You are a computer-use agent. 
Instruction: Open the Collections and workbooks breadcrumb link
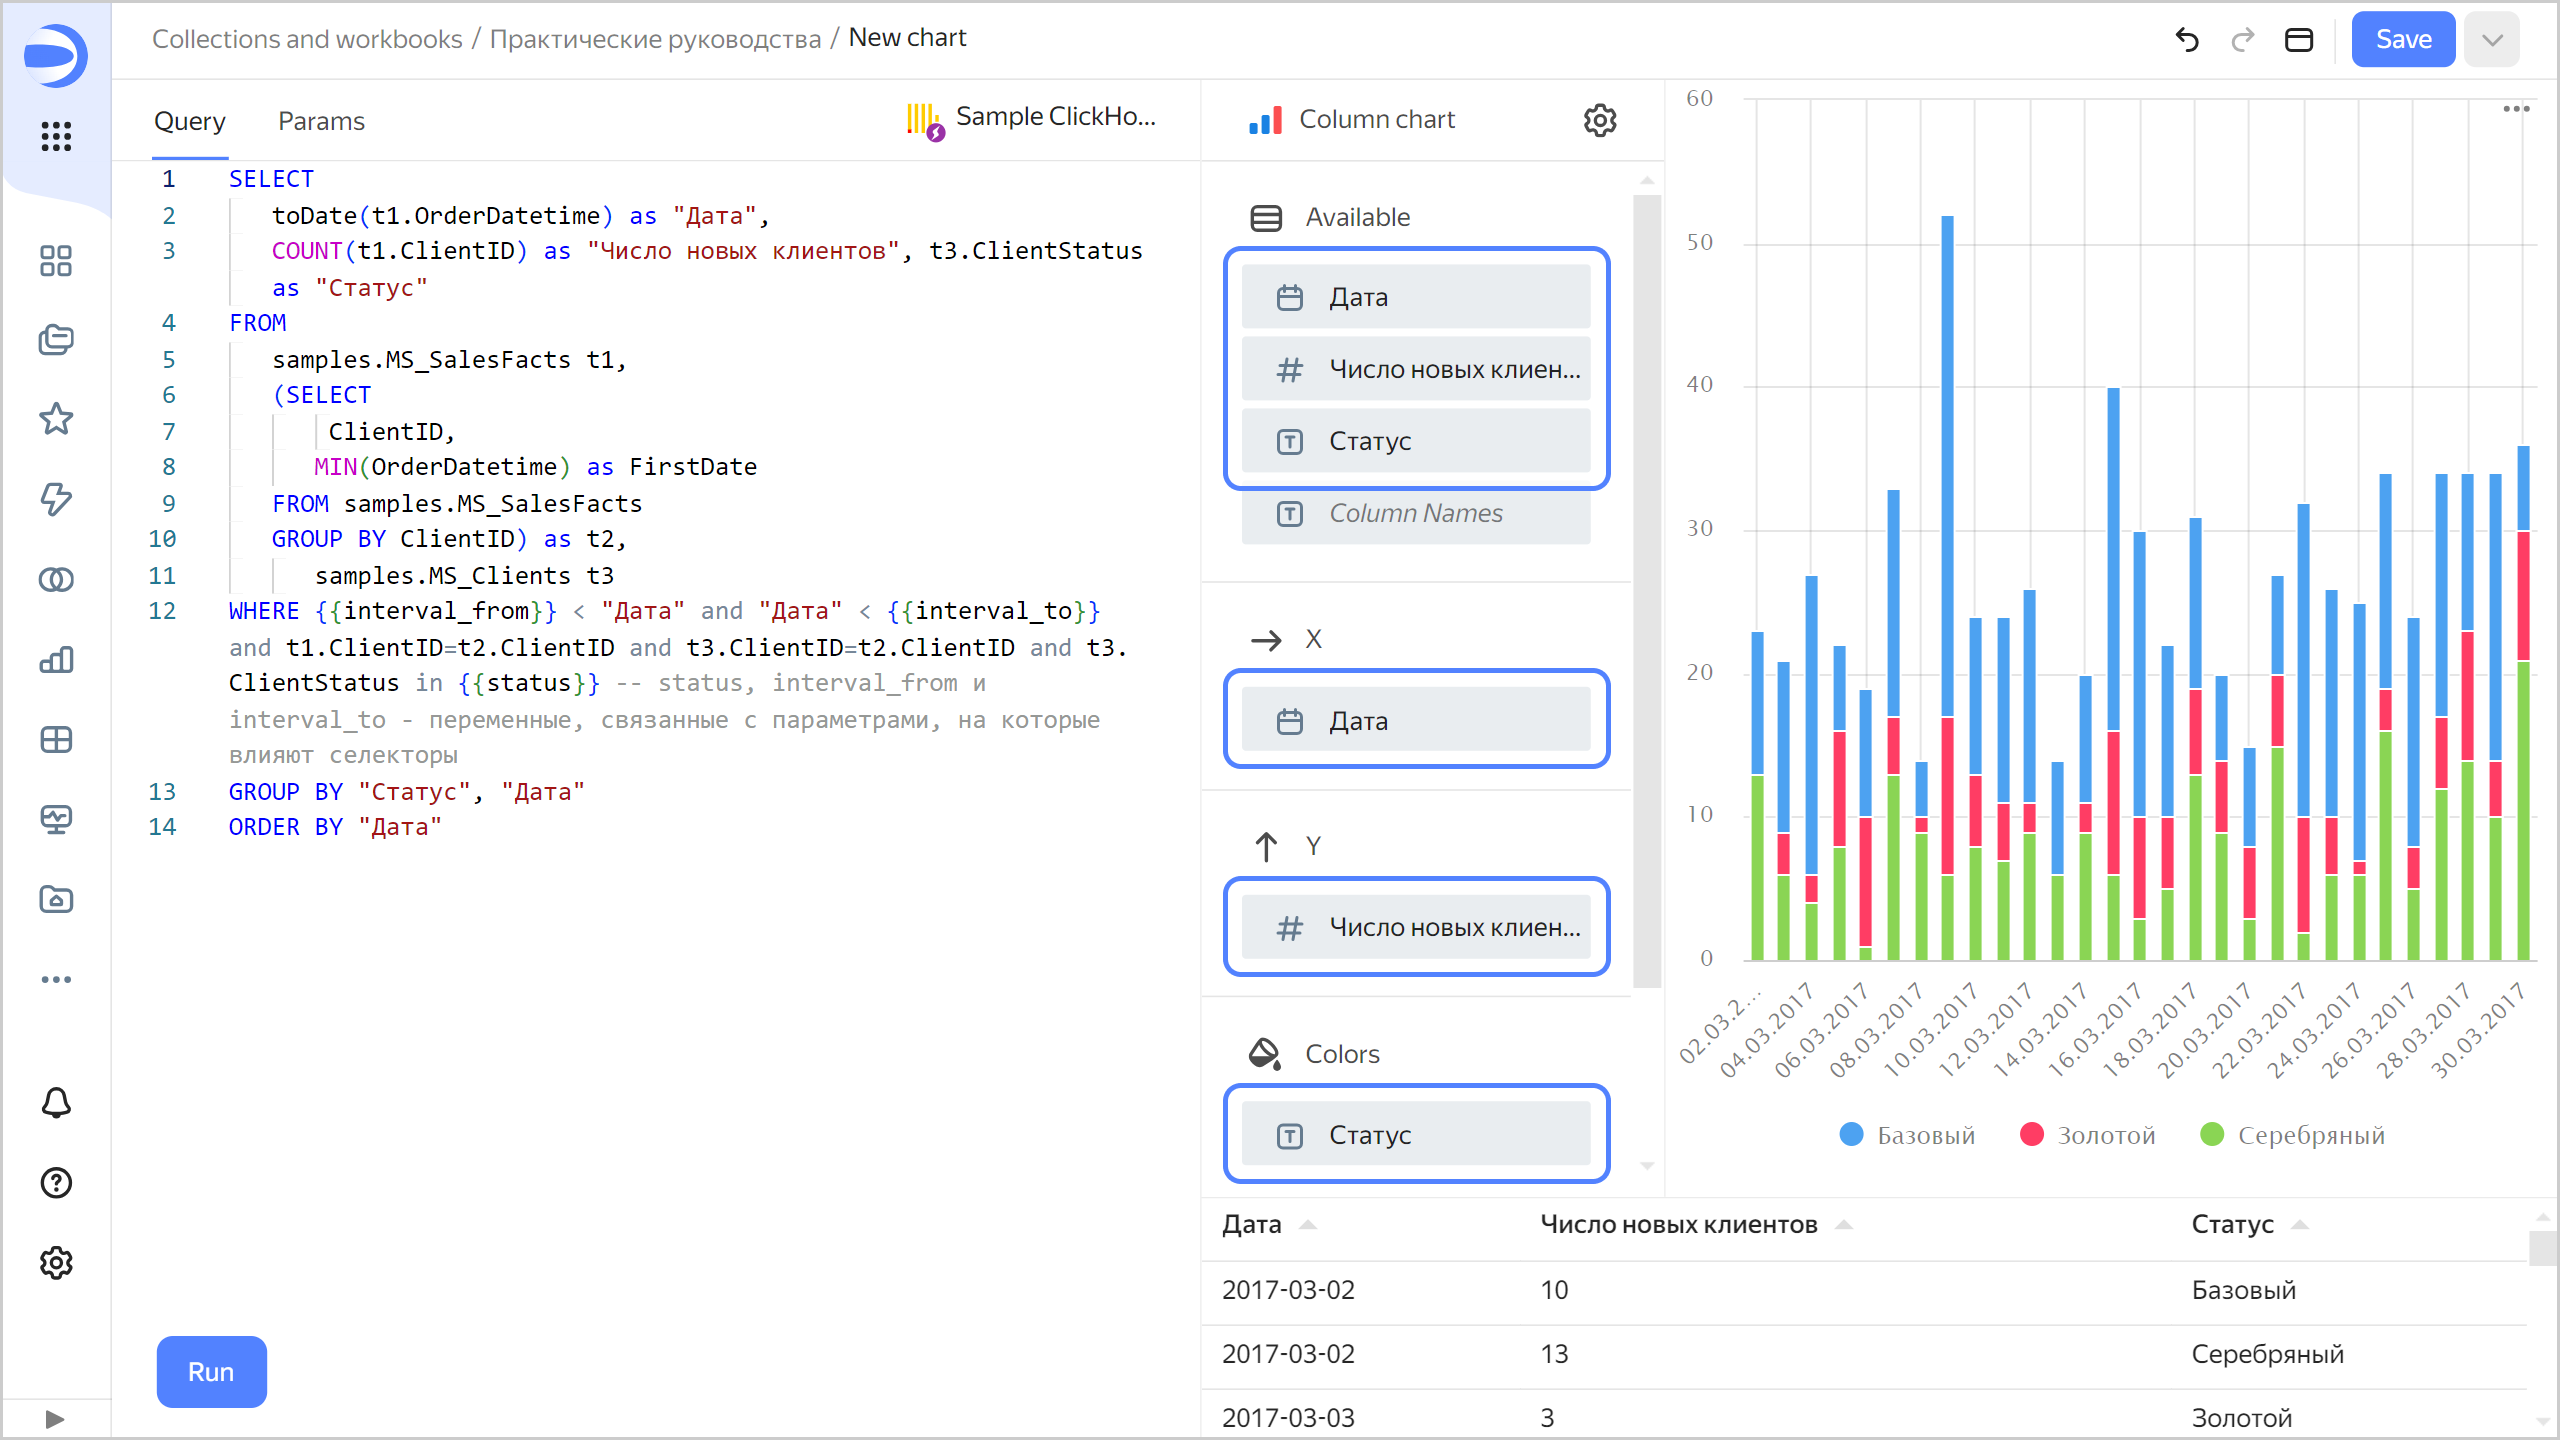point(306,39)
